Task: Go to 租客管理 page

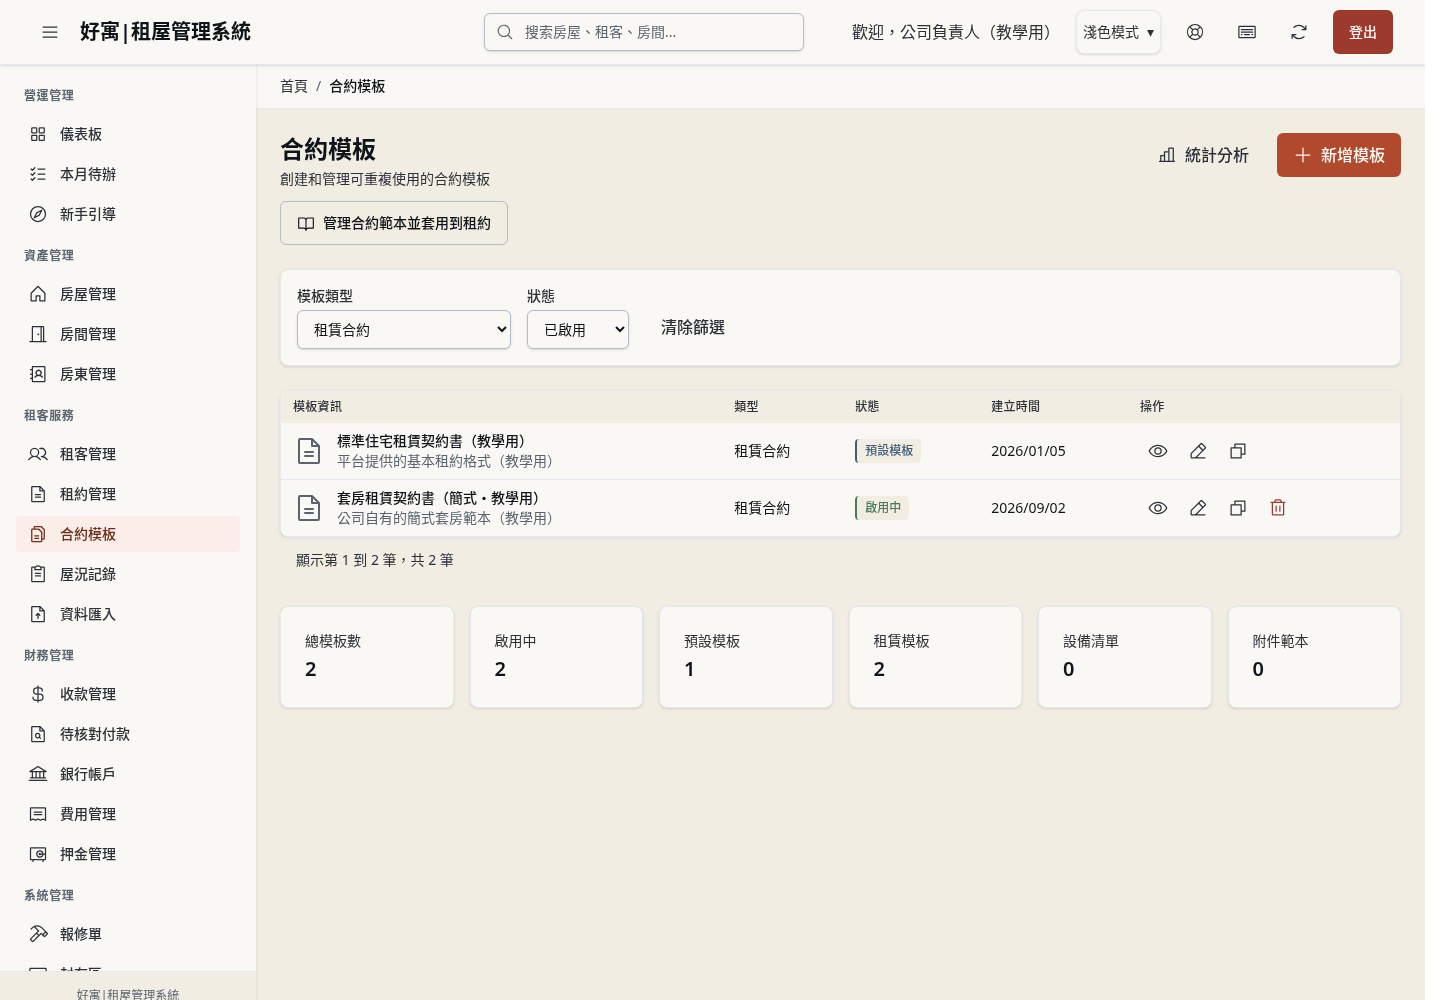Action: (128, 454)
